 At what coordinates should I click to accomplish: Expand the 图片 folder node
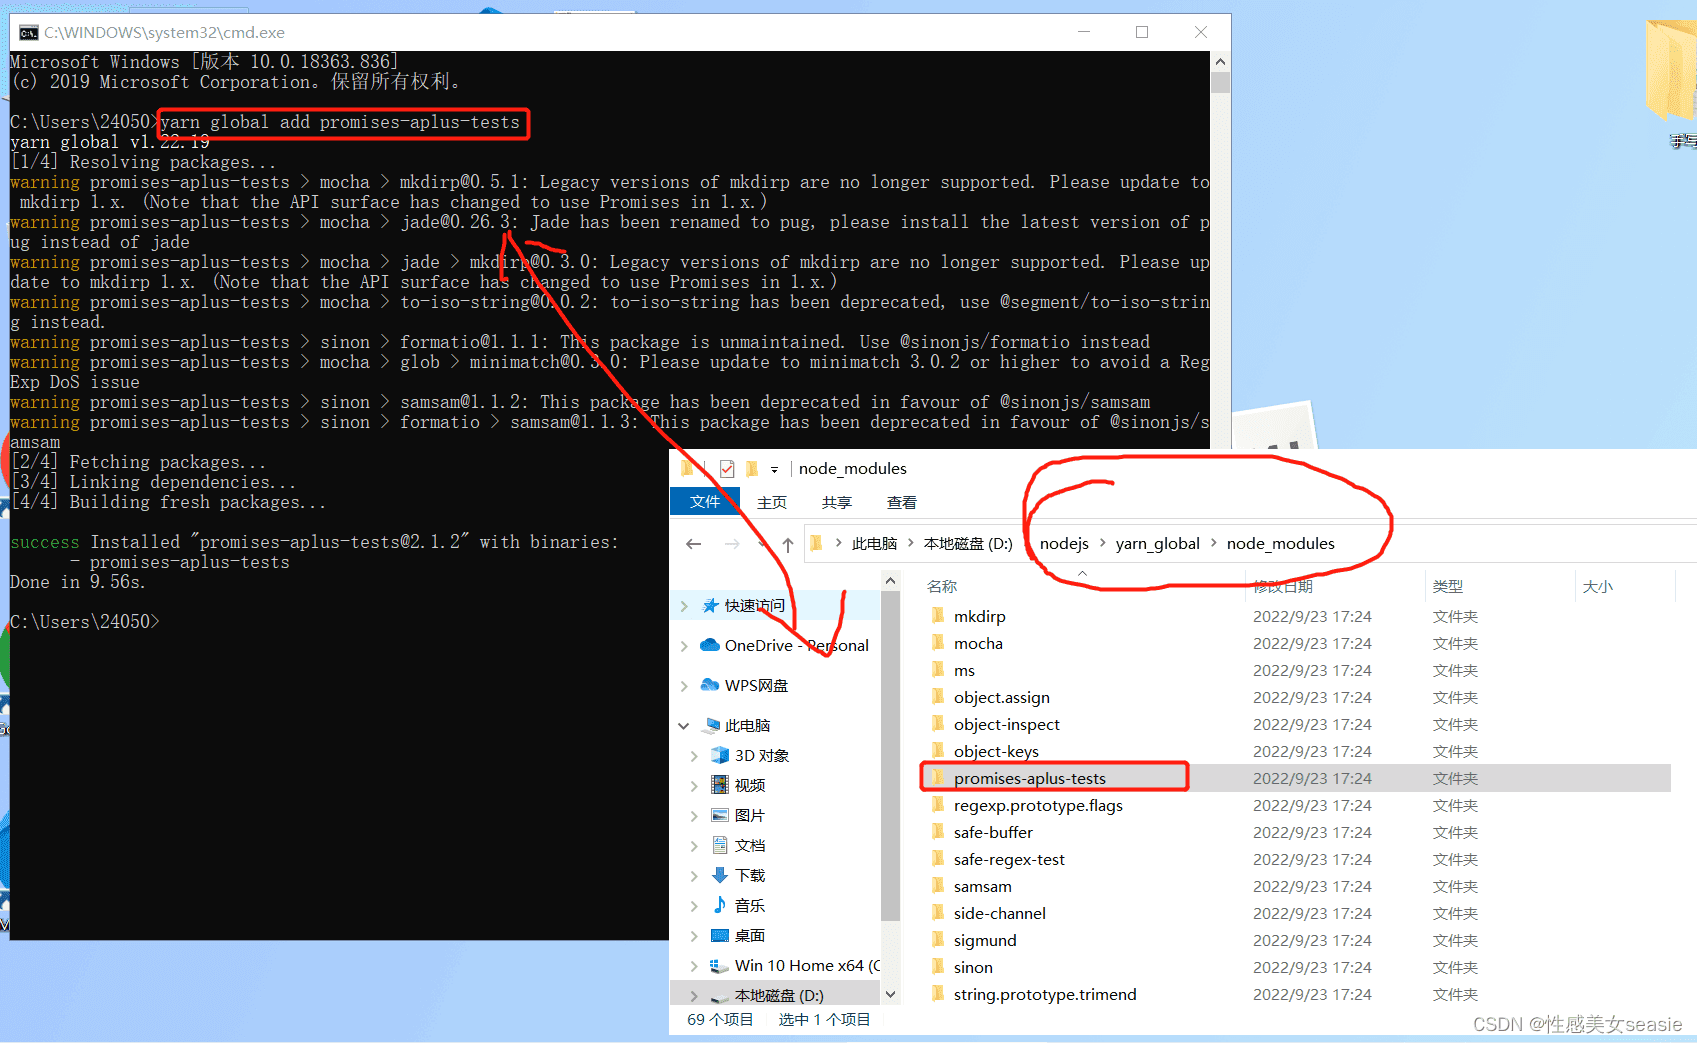pos(694,816)
